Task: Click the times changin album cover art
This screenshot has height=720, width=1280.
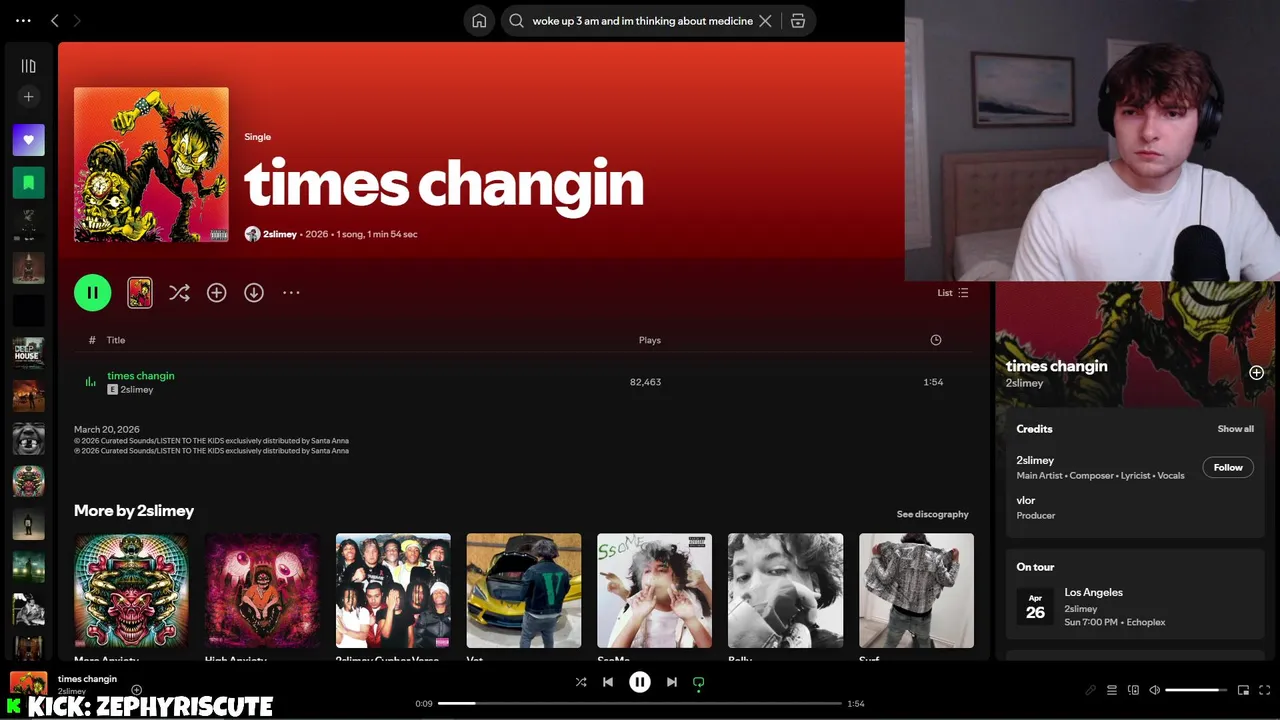Action: pyautogui.click(x=151, y=165)
